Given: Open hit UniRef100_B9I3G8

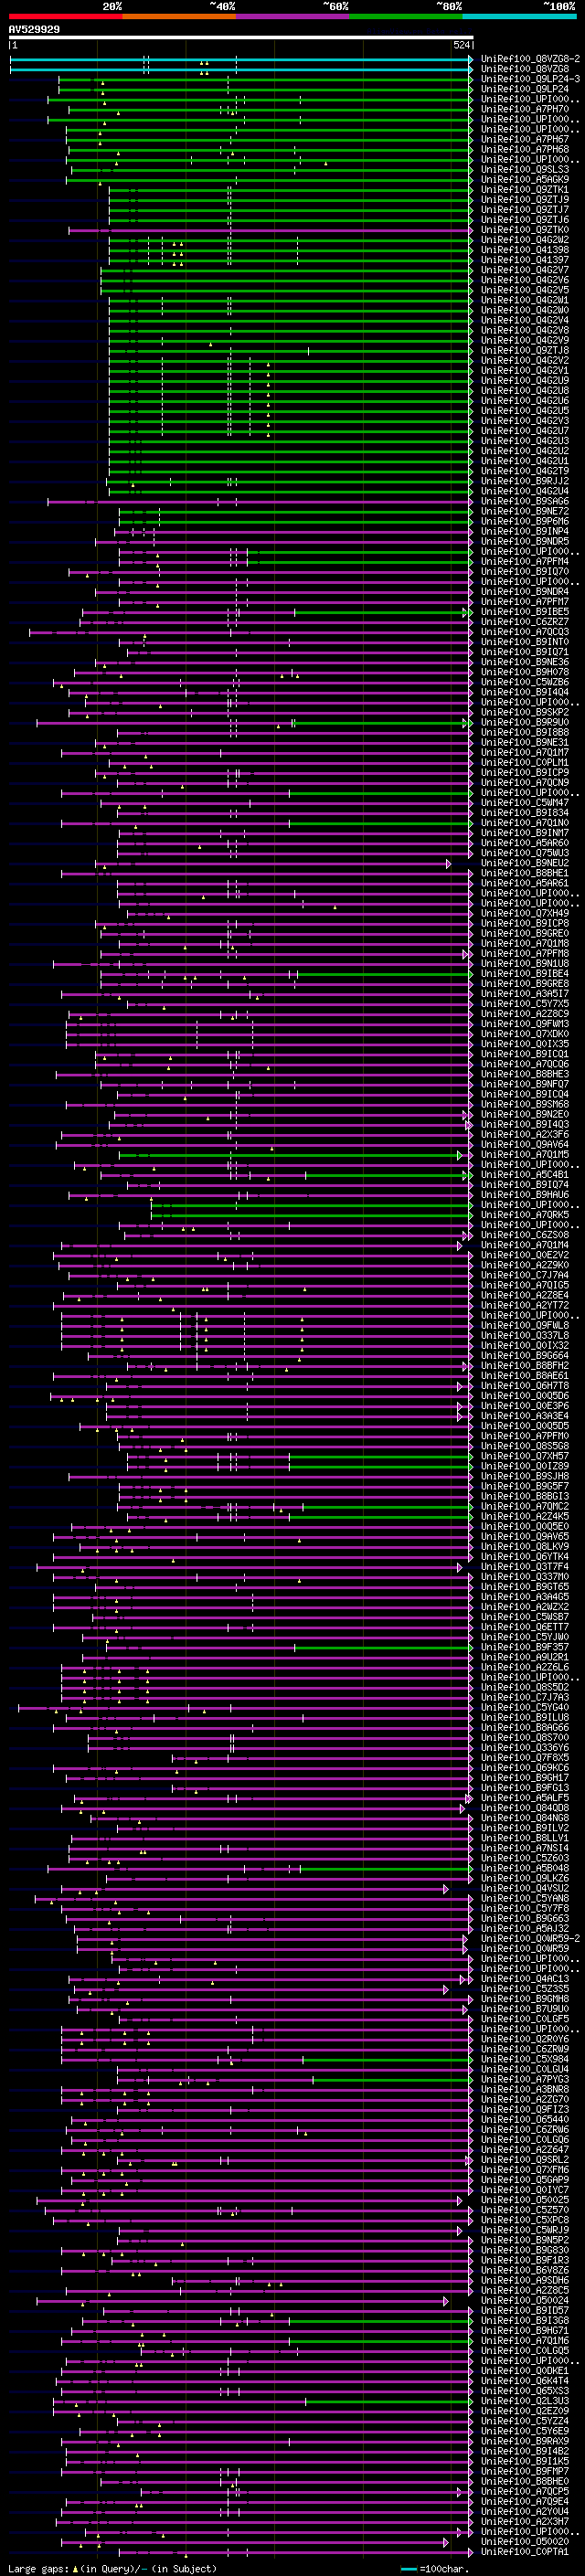Looking at the screenshot, I should point(525,2321).
